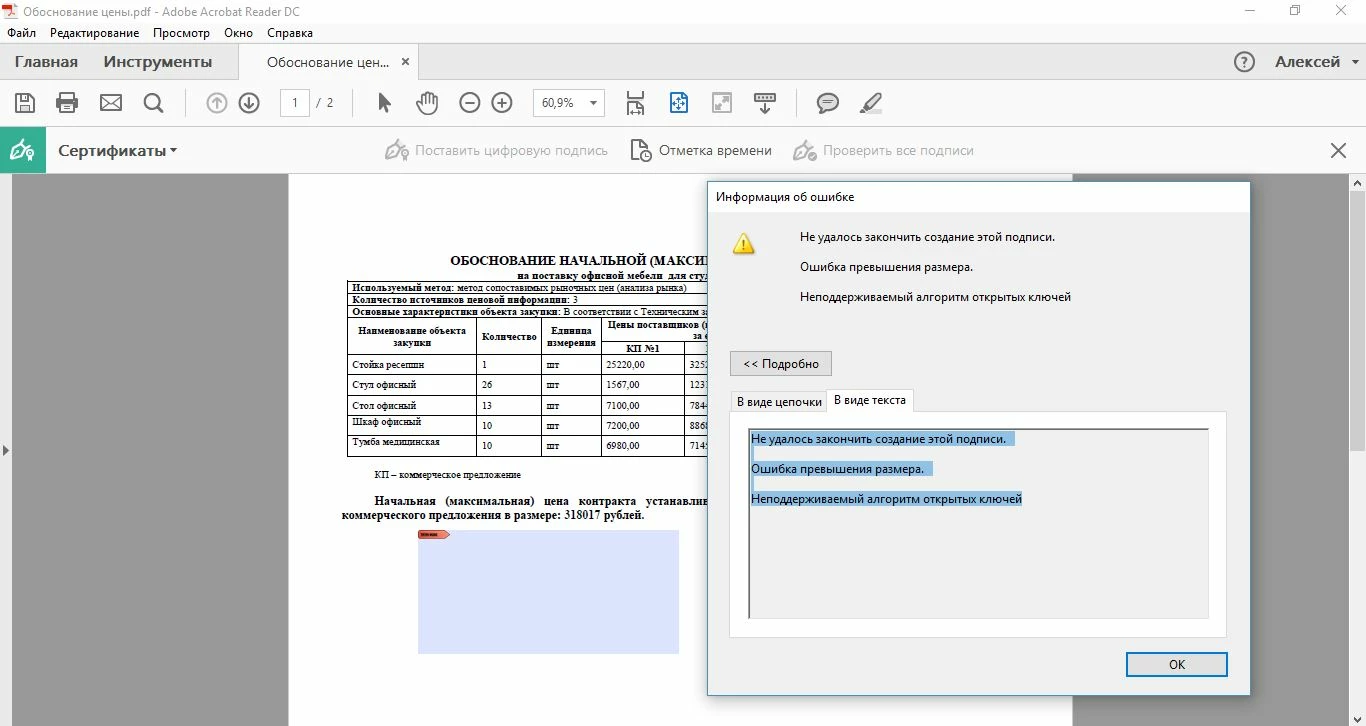Collapse details with << Подробно button

(781, 364)
